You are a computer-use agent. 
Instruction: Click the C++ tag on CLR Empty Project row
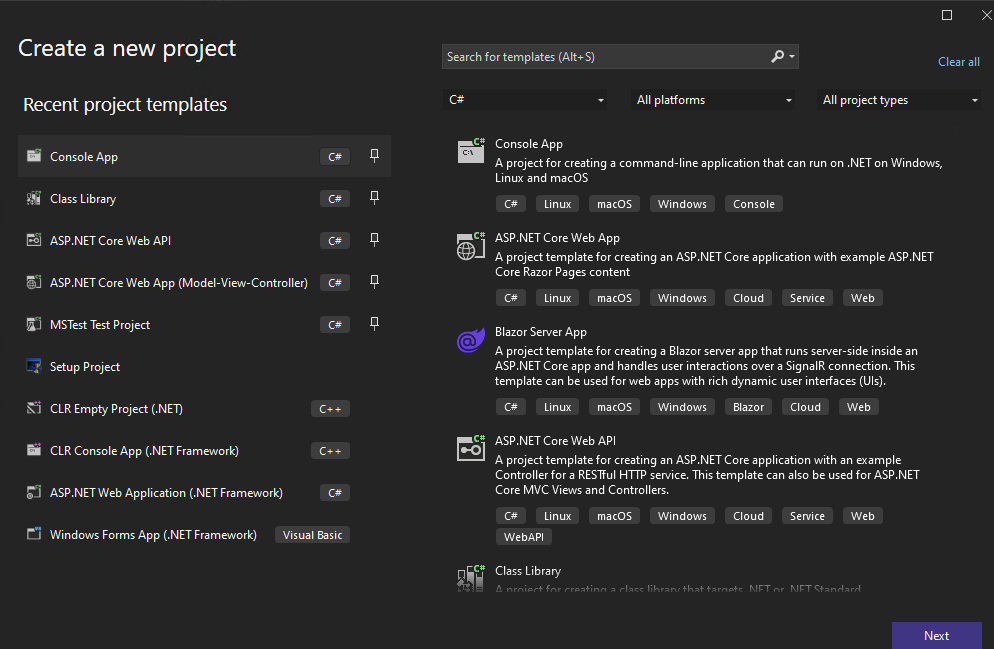click(x=330, y=409)
